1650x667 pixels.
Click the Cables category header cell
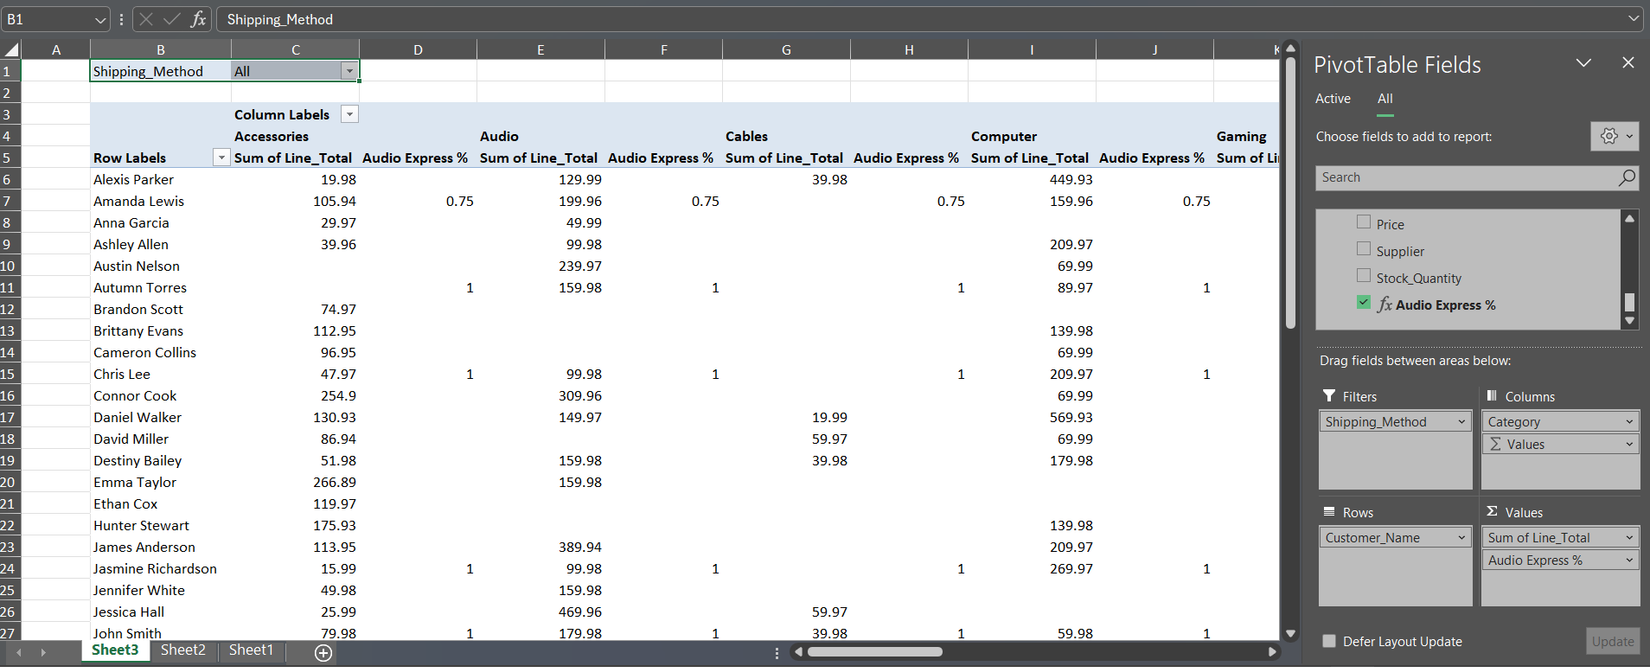(786, 136)
